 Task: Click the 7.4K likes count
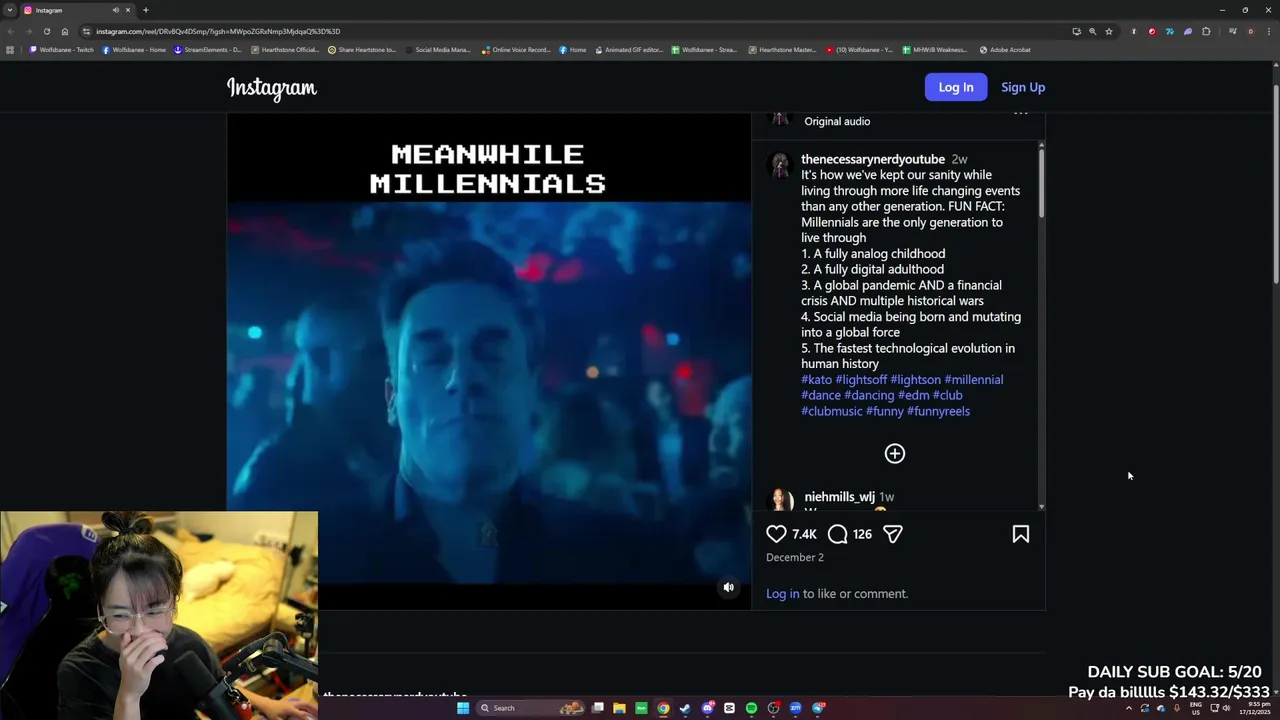[805, 534]
